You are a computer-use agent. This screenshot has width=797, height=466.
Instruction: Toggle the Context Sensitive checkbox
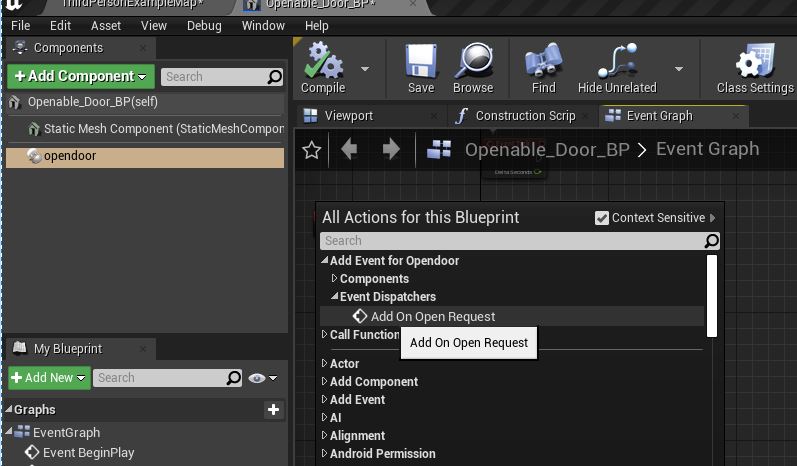point(601,218)
